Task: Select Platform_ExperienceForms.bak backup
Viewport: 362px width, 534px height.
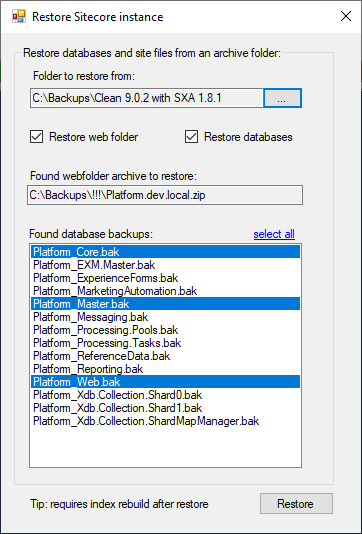Action: click(166, 278)
